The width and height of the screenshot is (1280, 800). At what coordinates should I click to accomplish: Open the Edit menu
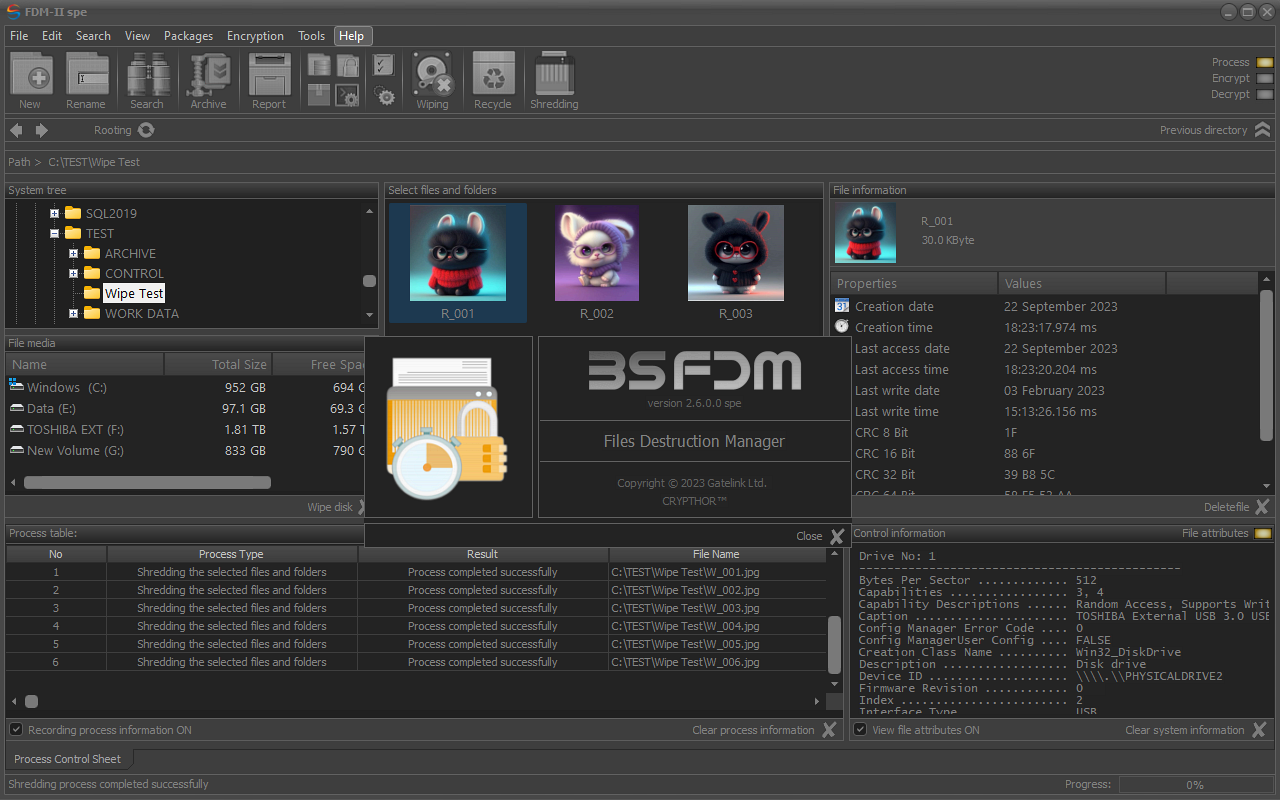click(x=52, y=36)
